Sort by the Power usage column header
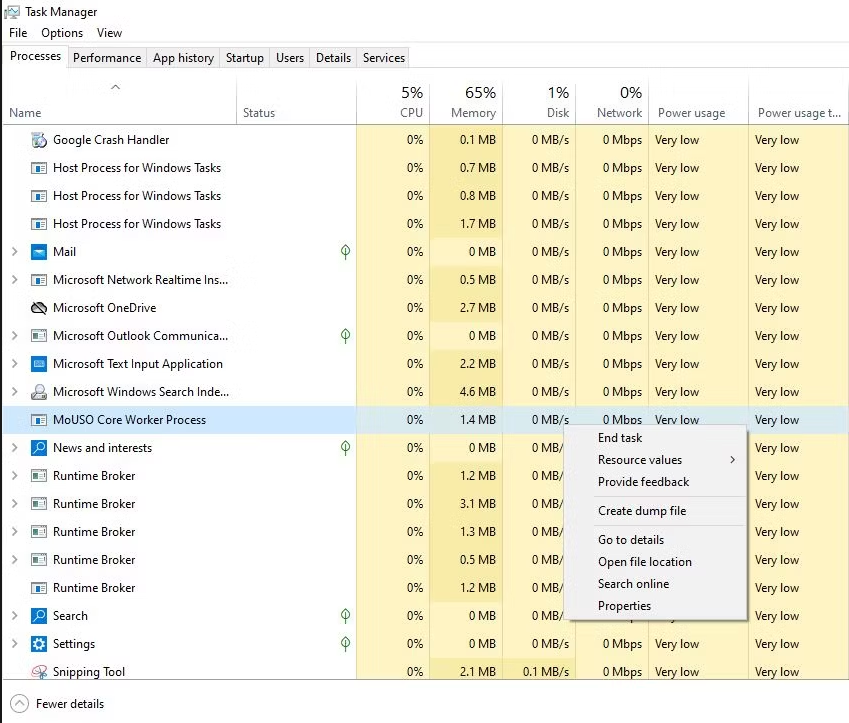 click(x=698, y=101)
